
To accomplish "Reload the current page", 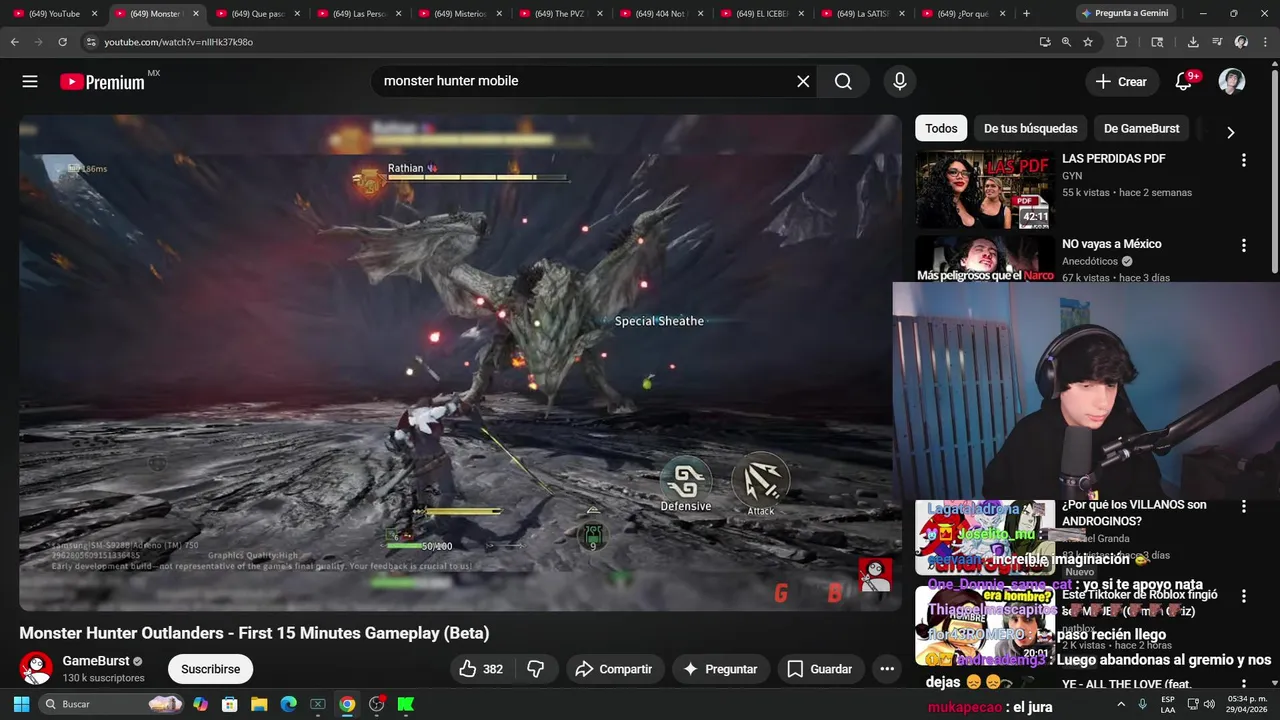I will pos(62,42).
